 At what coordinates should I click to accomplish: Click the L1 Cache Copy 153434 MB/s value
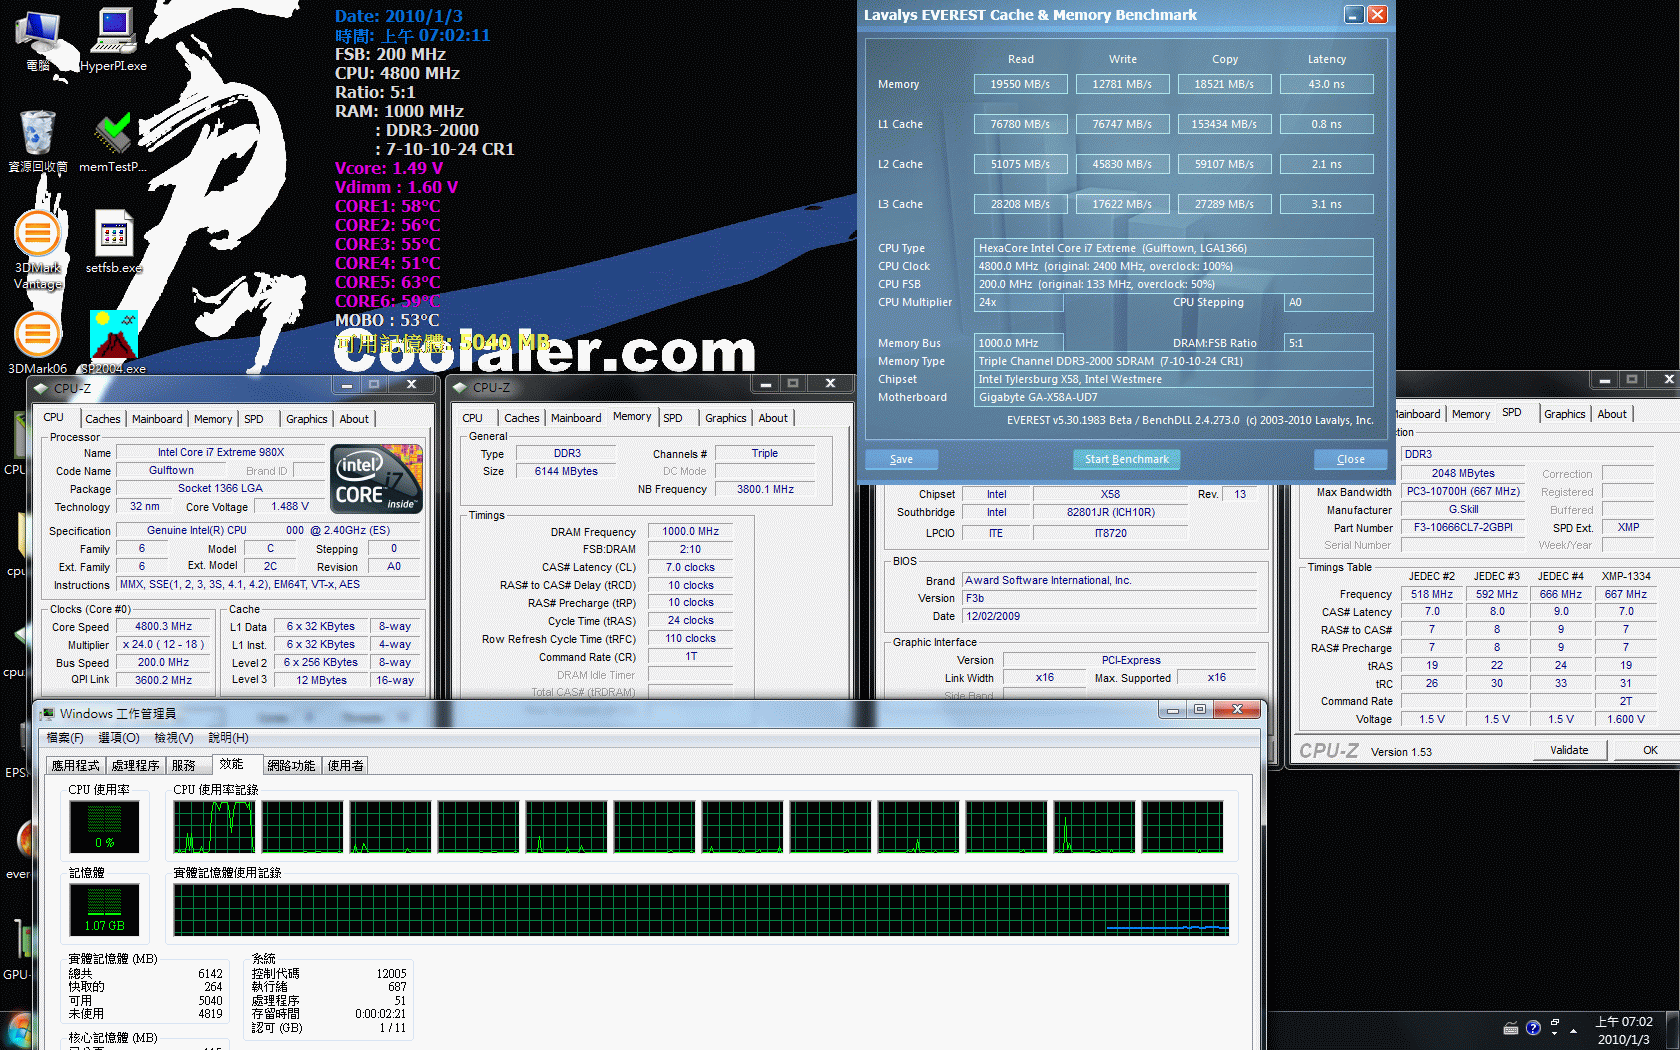[x=1224, y=124]
